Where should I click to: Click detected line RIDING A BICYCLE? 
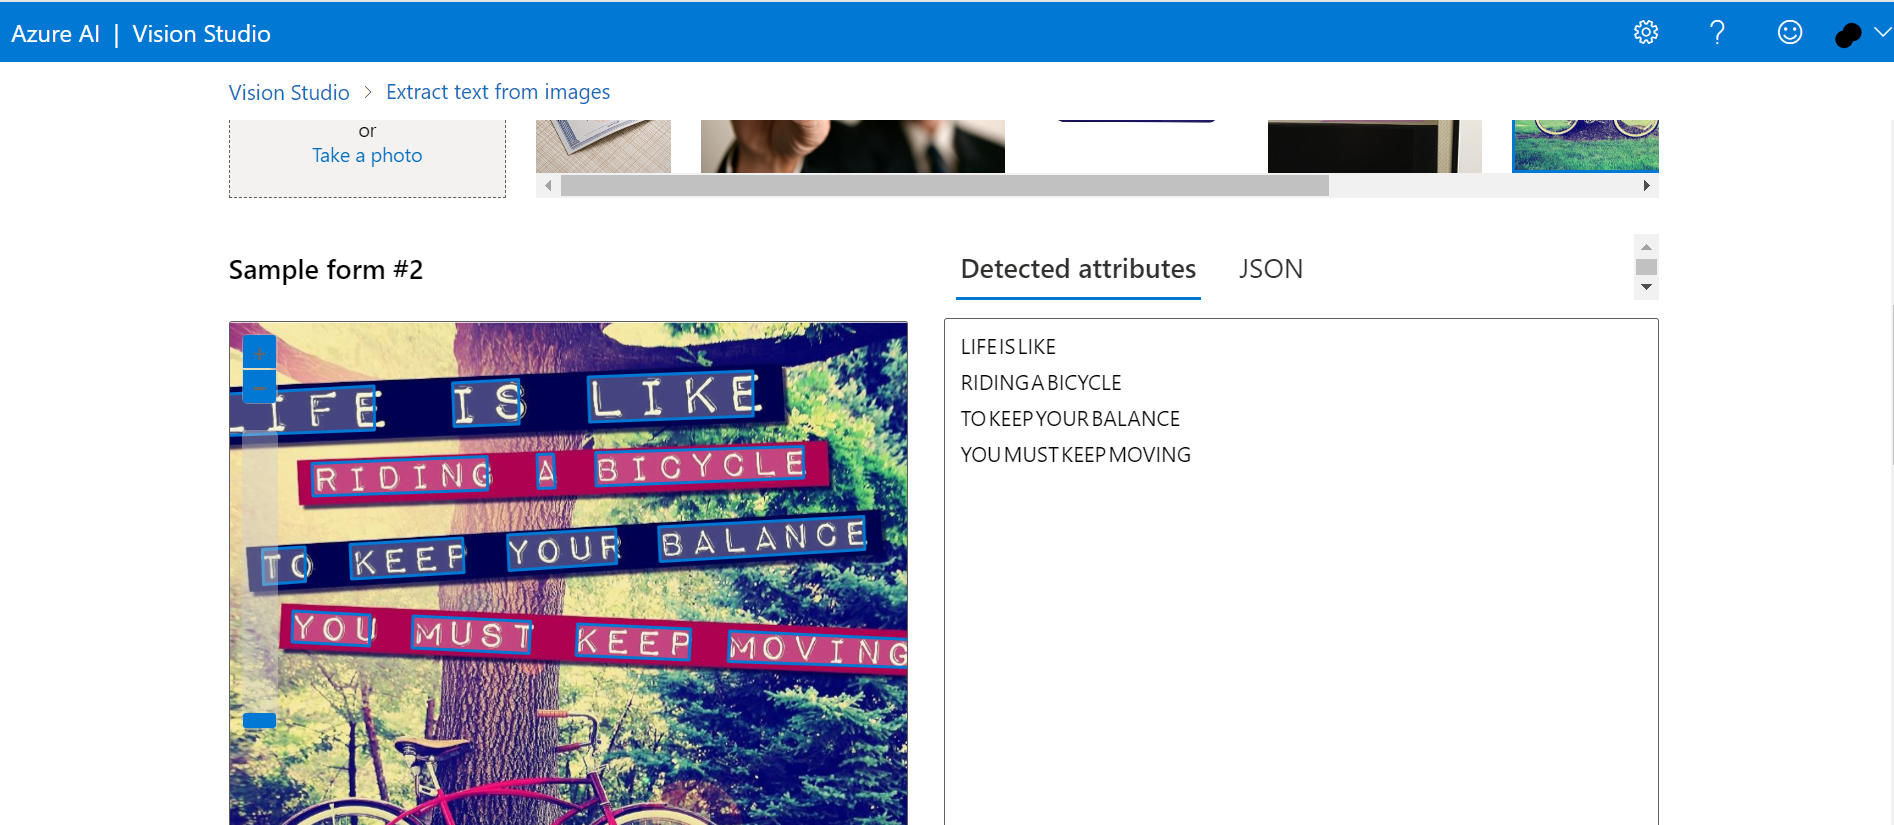[x=1041, y=383]
